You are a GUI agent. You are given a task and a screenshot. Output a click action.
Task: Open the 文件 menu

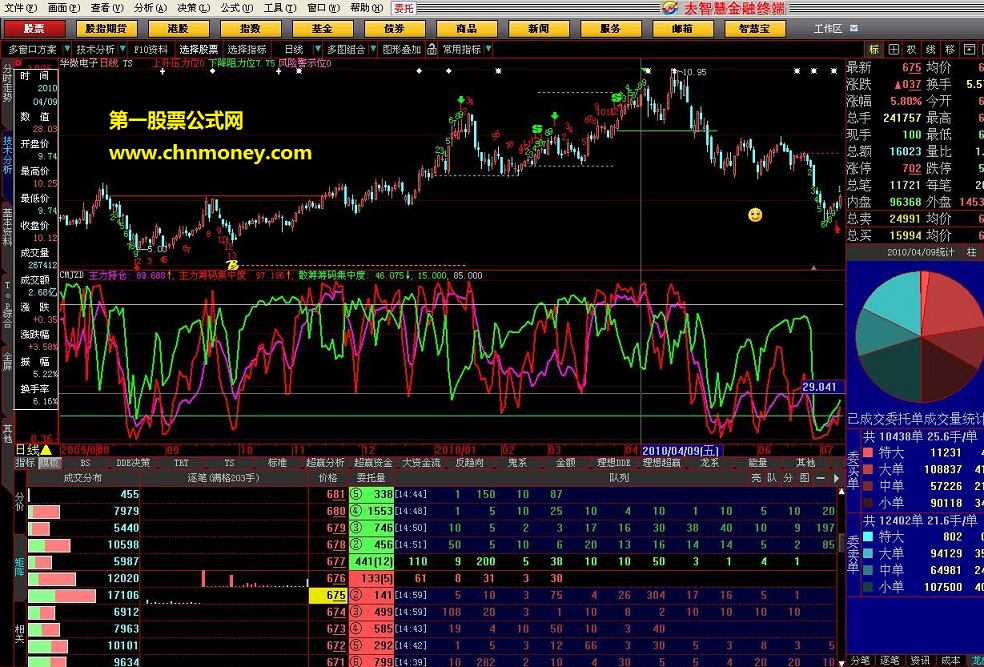tap(21, 8)
